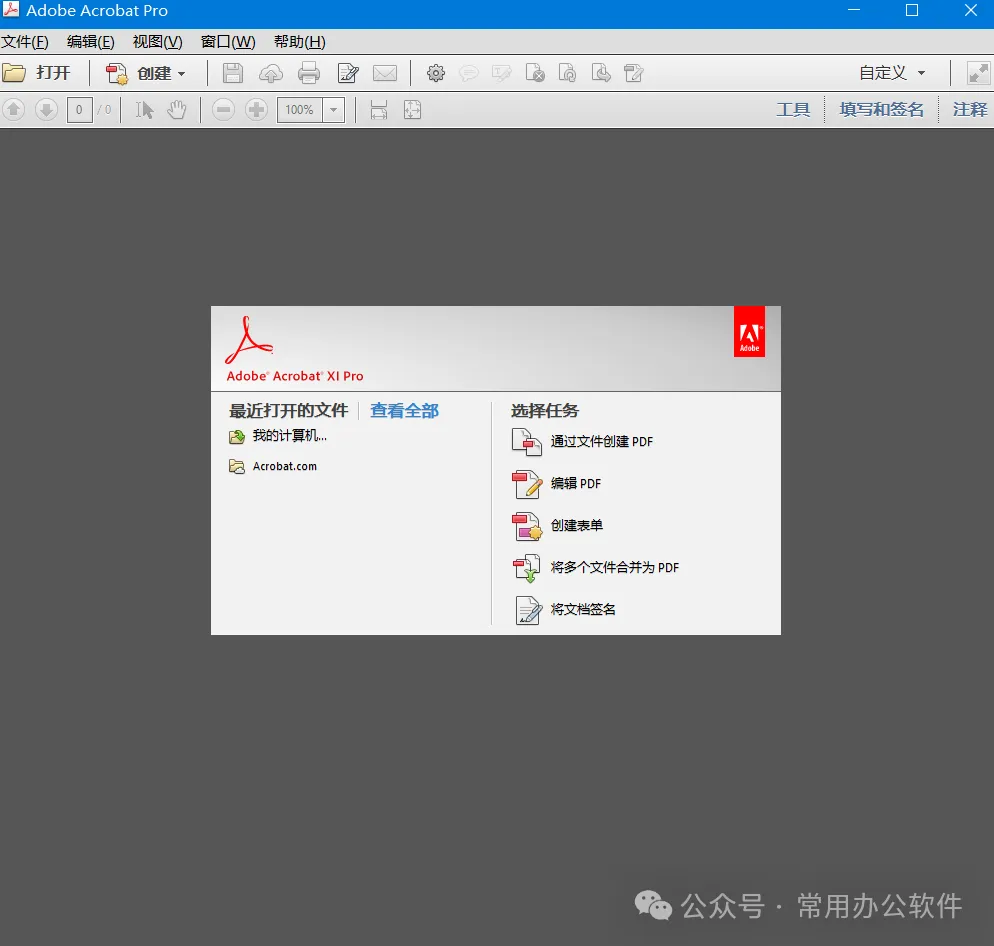Select the 将文档签名 task

tap(564, 610)
